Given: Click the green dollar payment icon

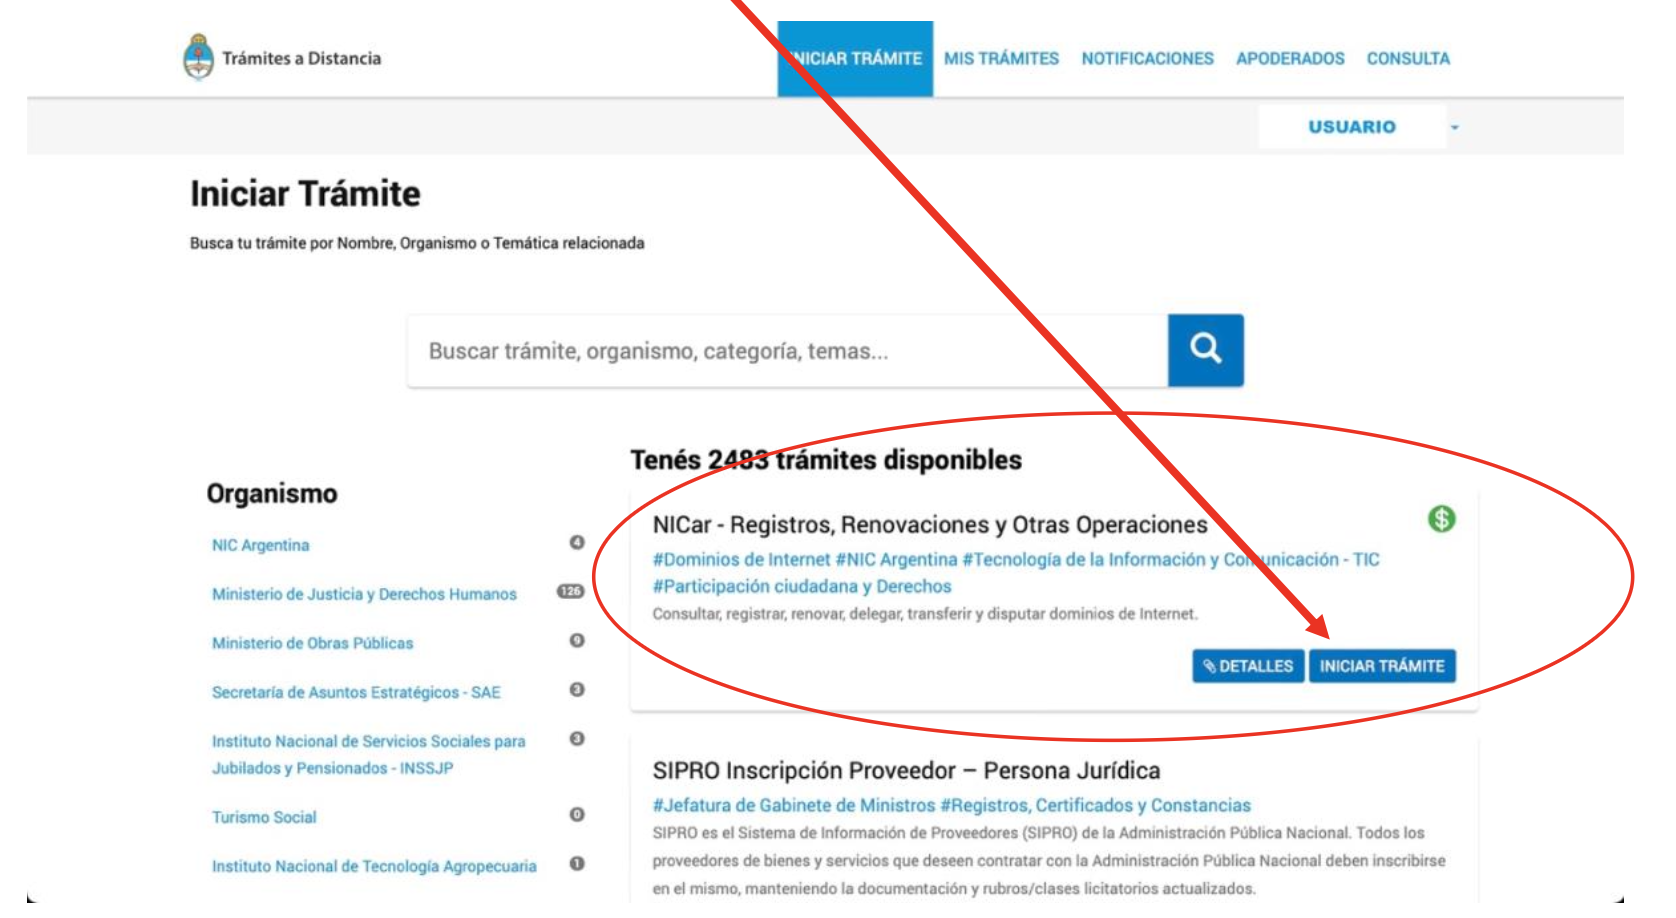Looking at the screenshot, I should [x=1441, y=519].
